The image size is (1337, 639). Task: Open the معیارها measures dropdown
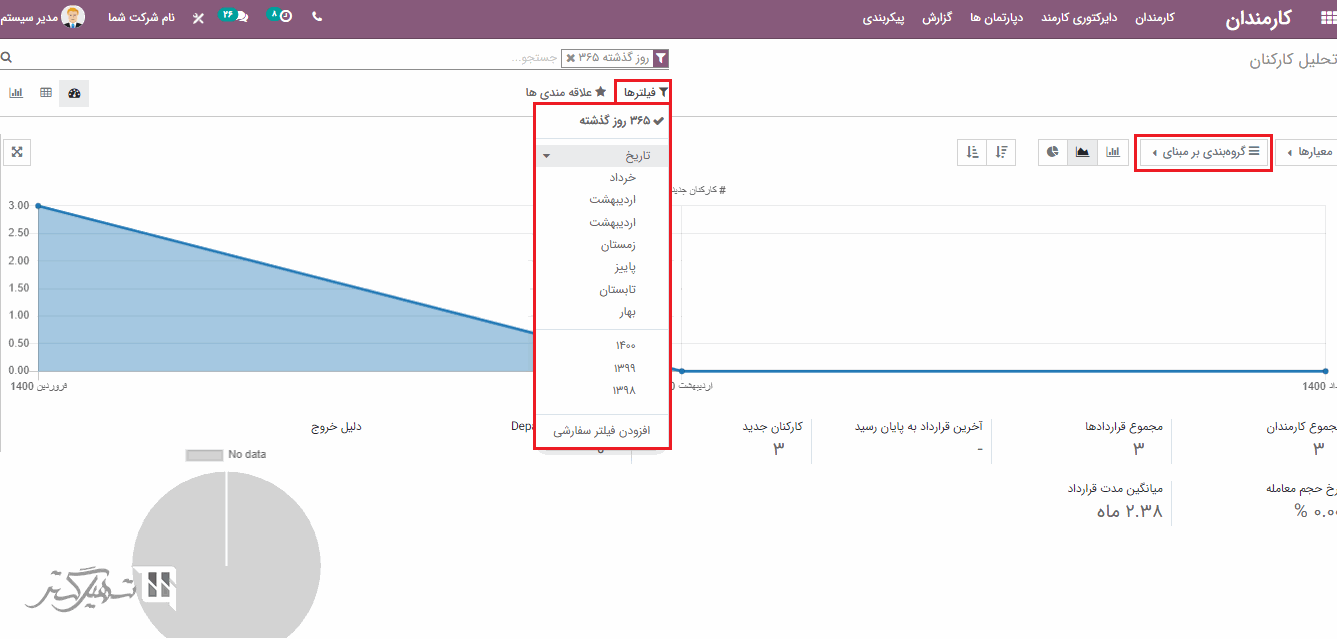point(1309,152)
